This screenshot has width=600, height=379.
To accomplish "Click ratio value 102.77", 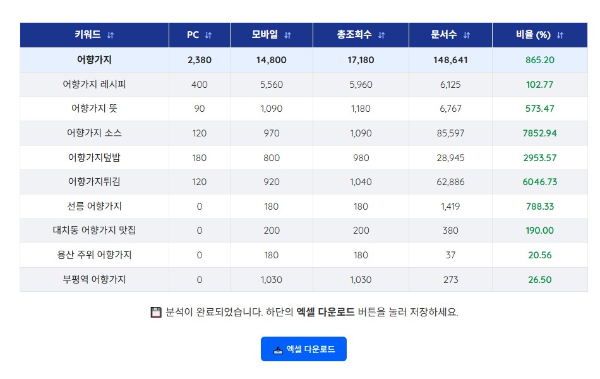I will tap(540, 85).
